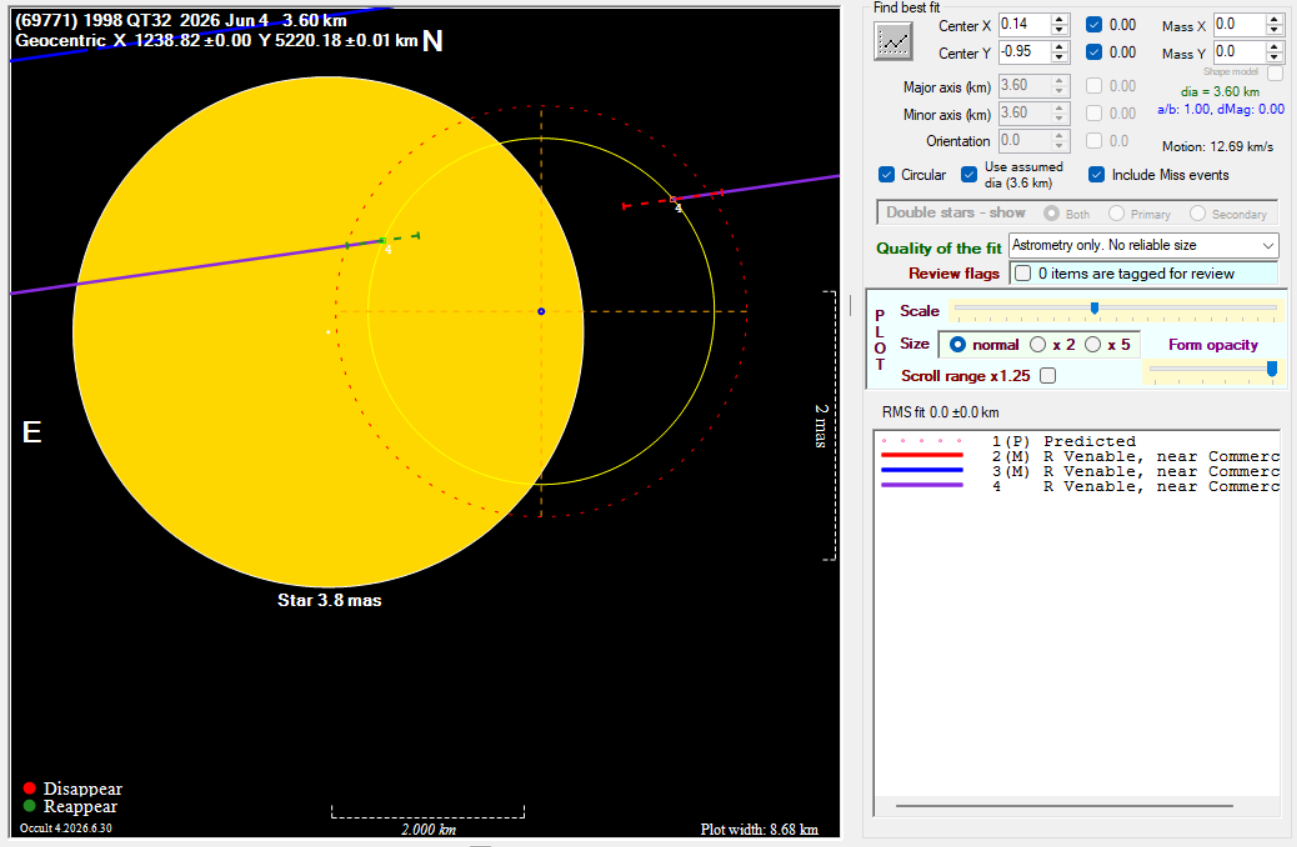Disable Include Miss events

coord(1097,174)
